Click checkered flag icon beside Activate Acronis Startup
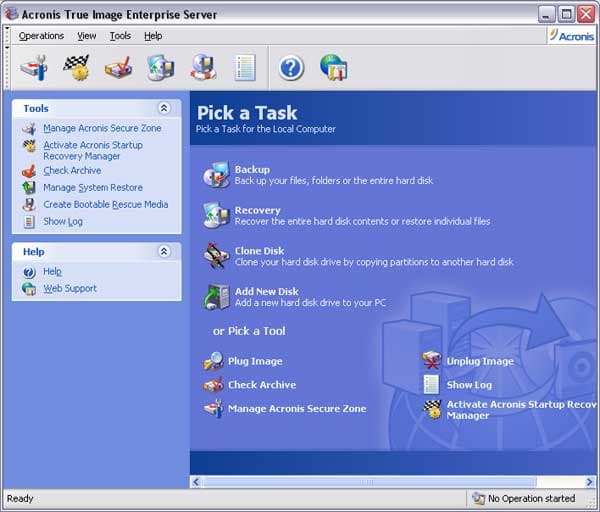 (29, 146)
